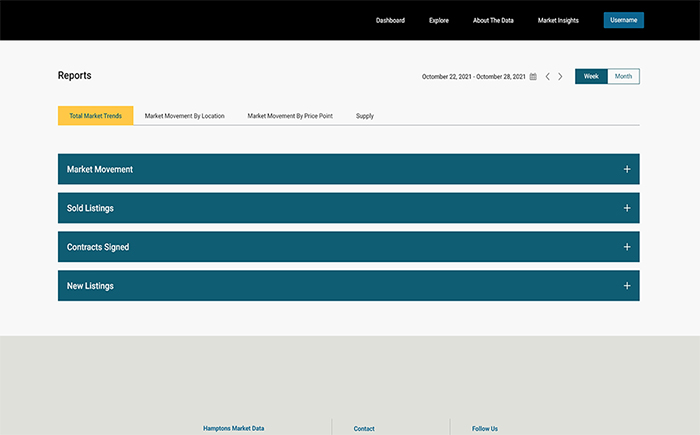Click the Reports page heading
Viewport: 700px width, 435px height.
tap(75, 75)
